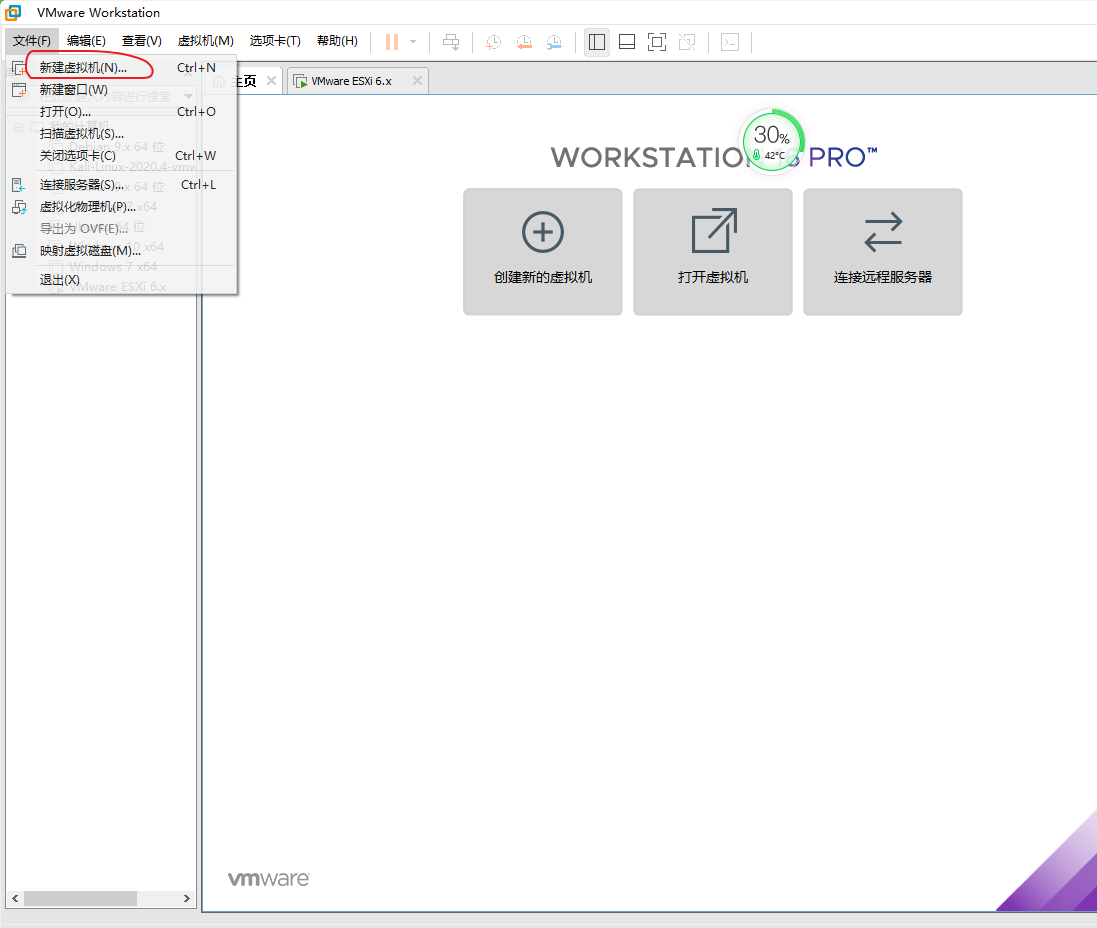
Task: Open the Help (帮助) menu
Action: [x=337, y=41]
